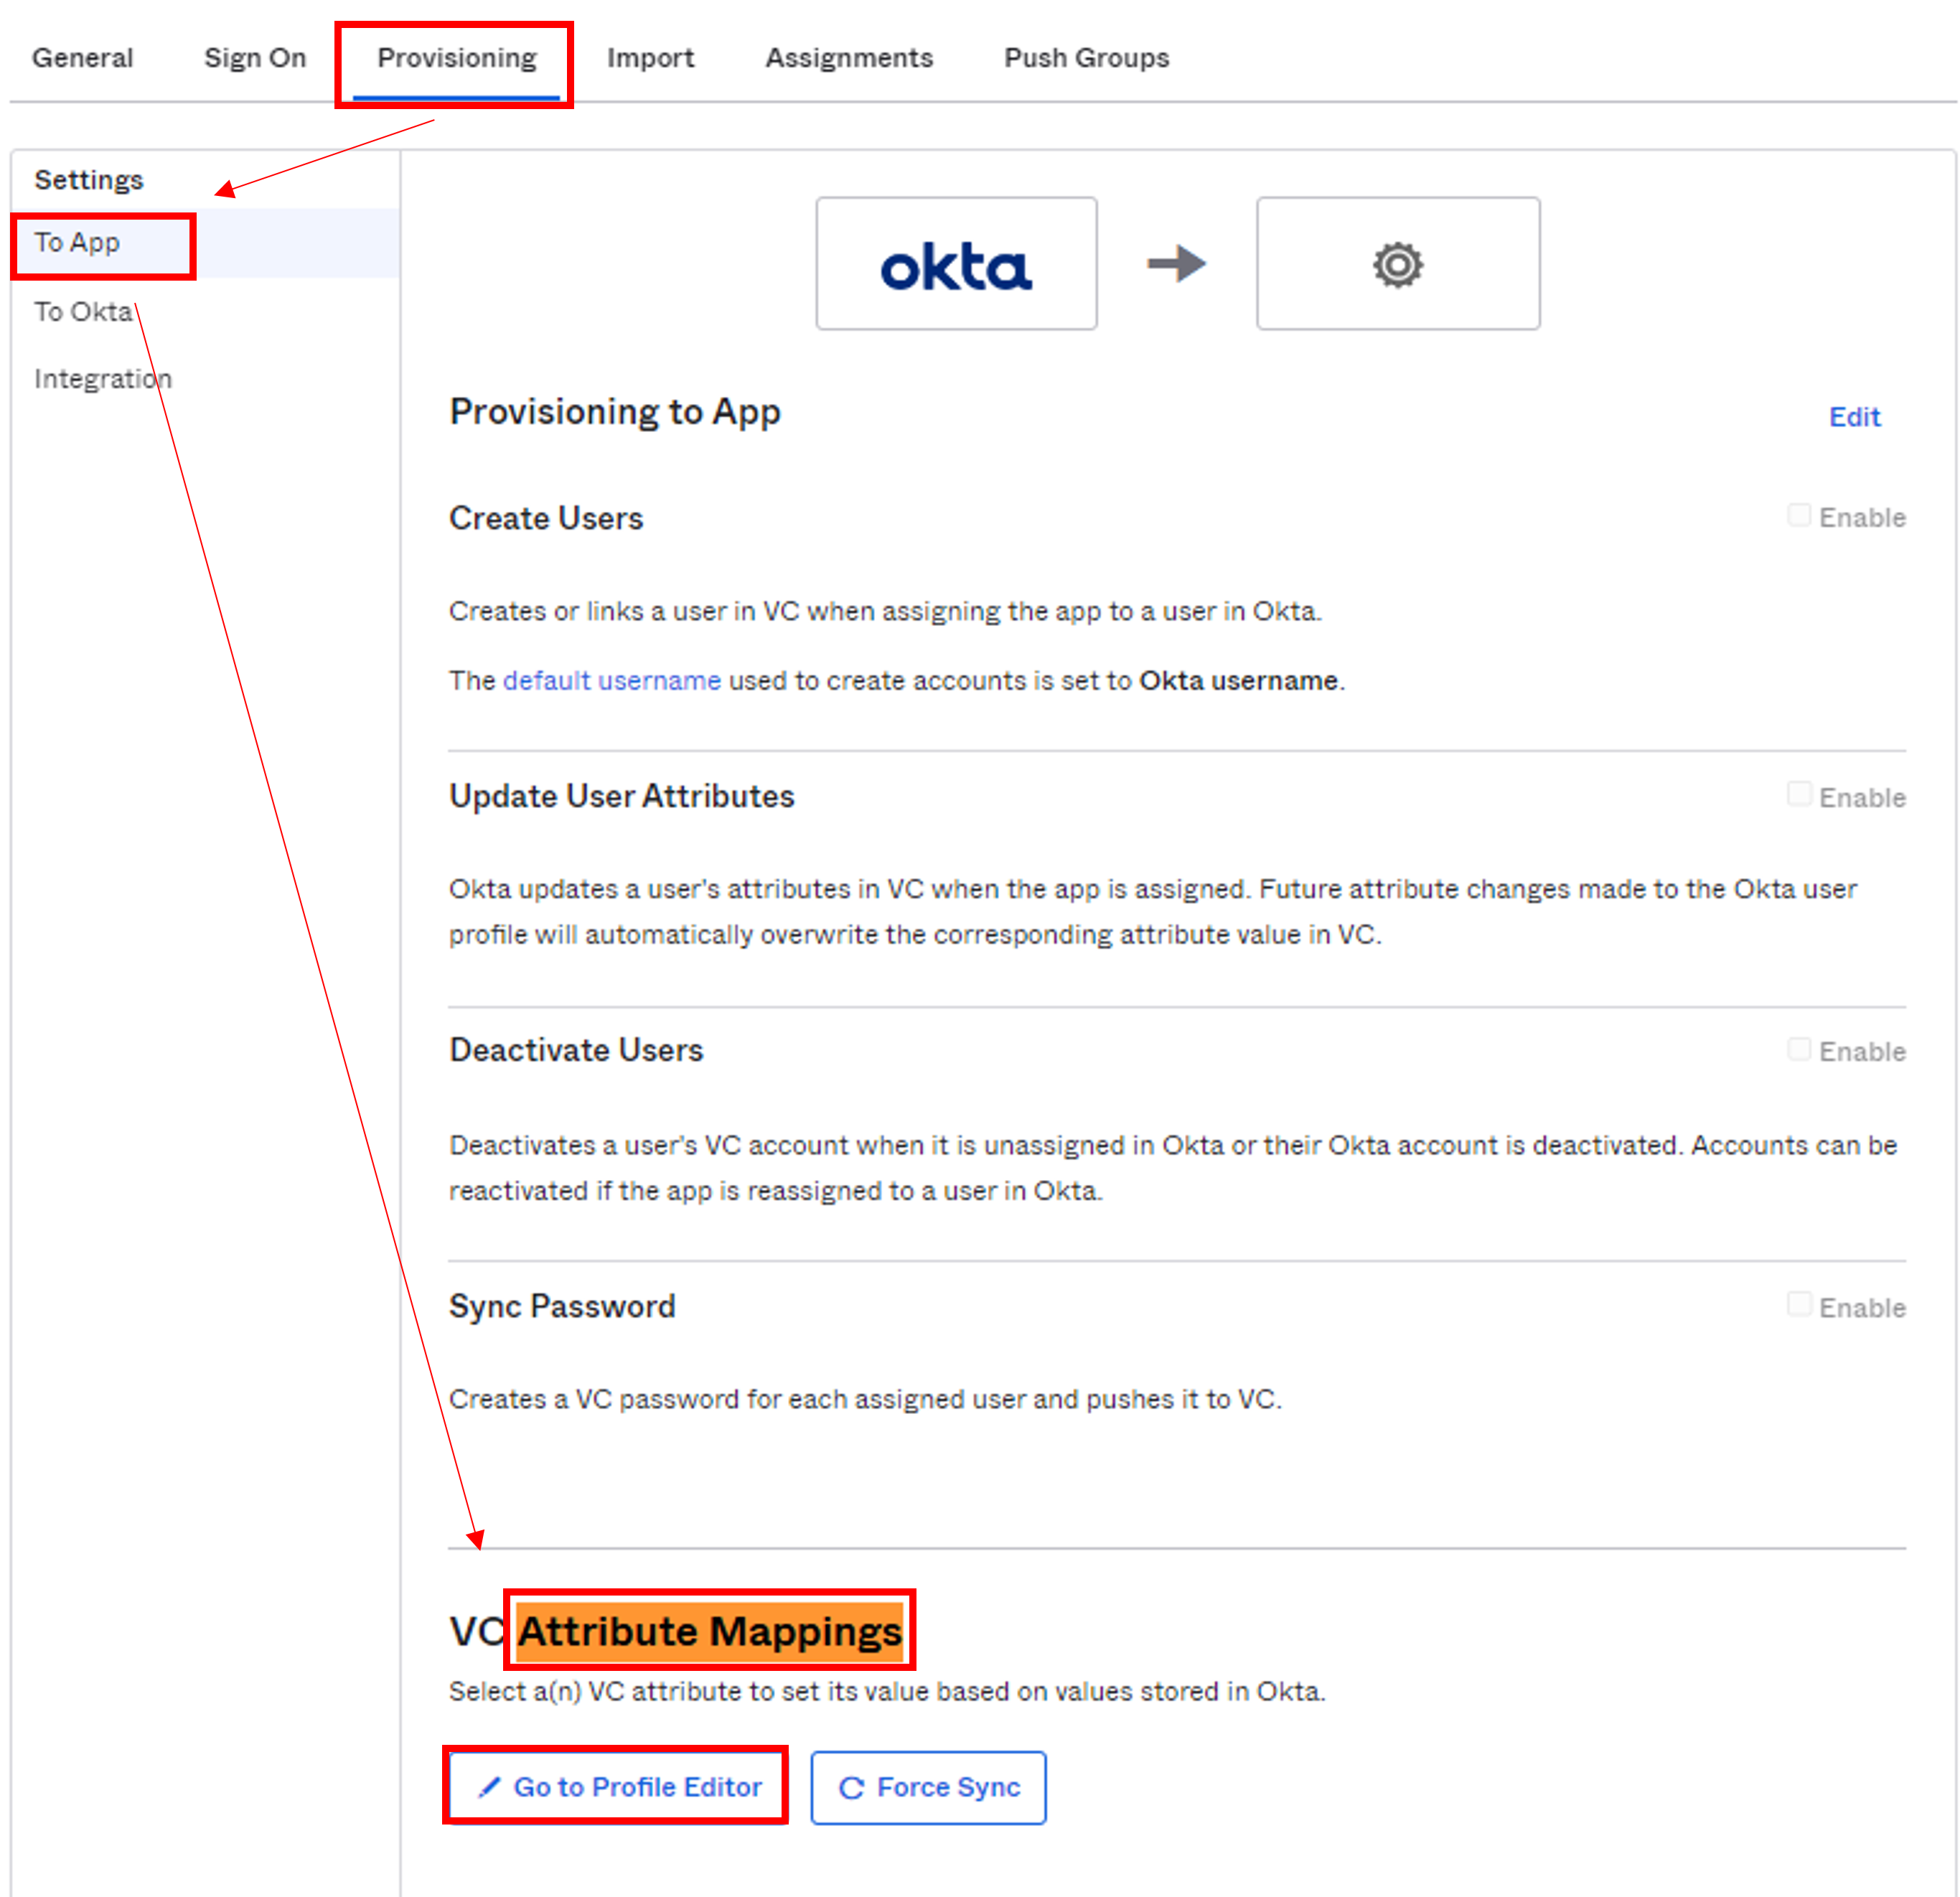Image resolution: width=1960 pixels, height=1897 pixels.
Task: Switch to the Sign On tab
Action: tap(255, 58)
